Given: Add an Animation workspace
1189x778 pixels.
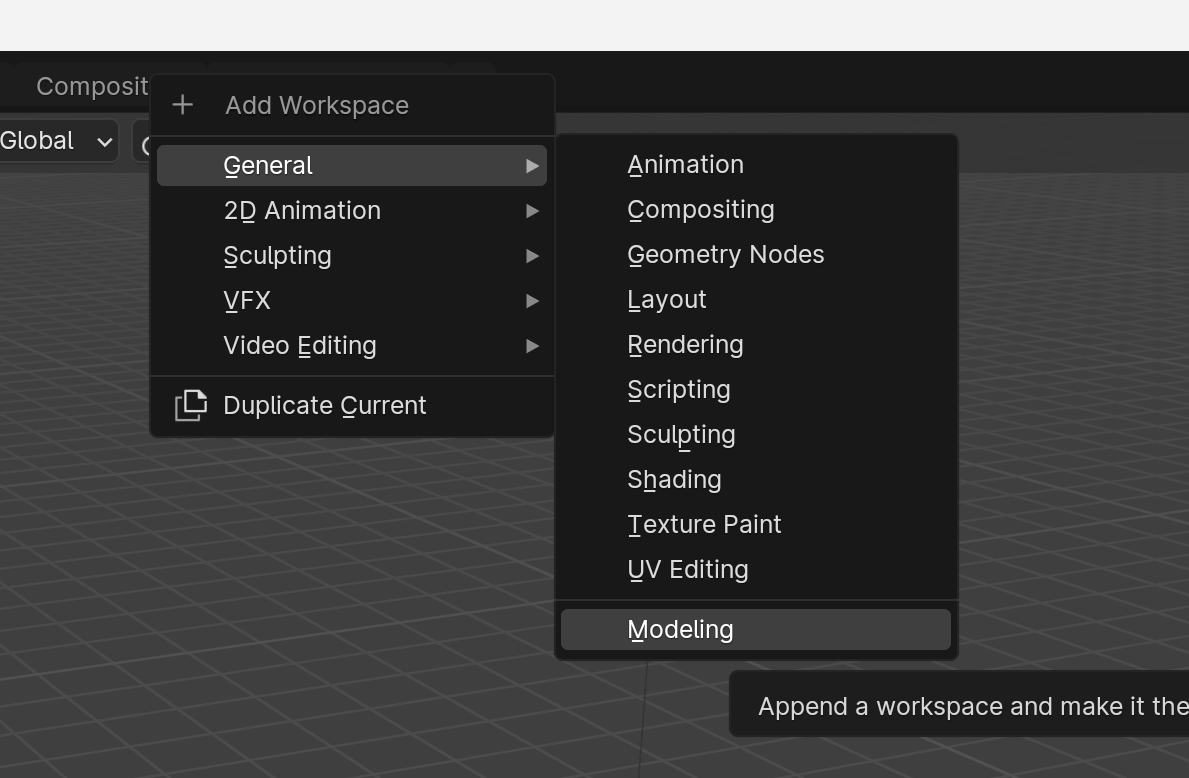Looking at the screenshot, I should [685, 164].
